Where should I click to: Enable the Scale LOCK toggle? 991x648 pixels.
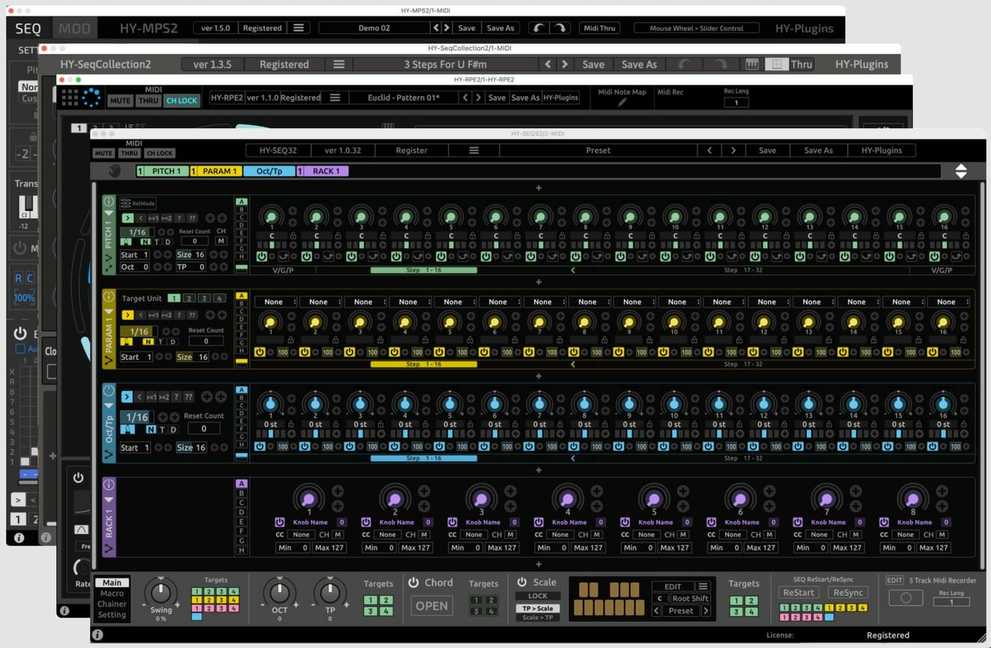click(537, 596)
